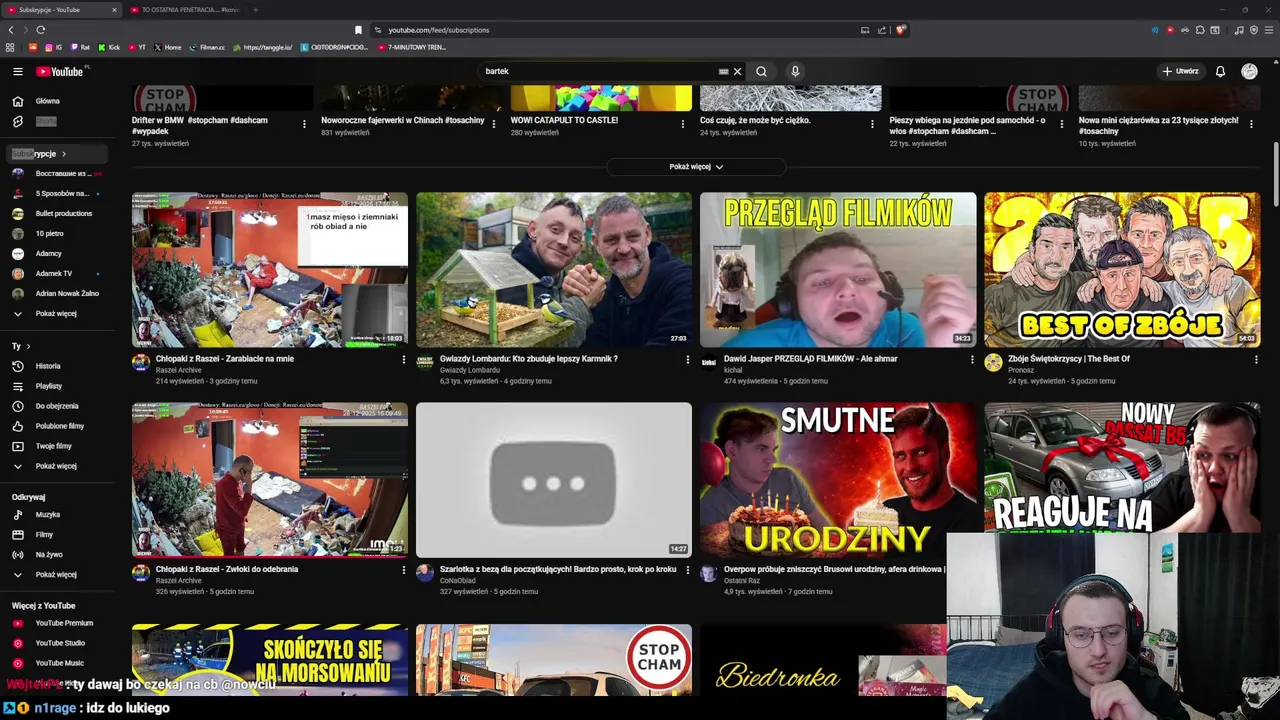The width and height of the screenshot is (1280, 720).
Task: Open Rat bookmark in bookmarks bar
Action: [80, 47]
